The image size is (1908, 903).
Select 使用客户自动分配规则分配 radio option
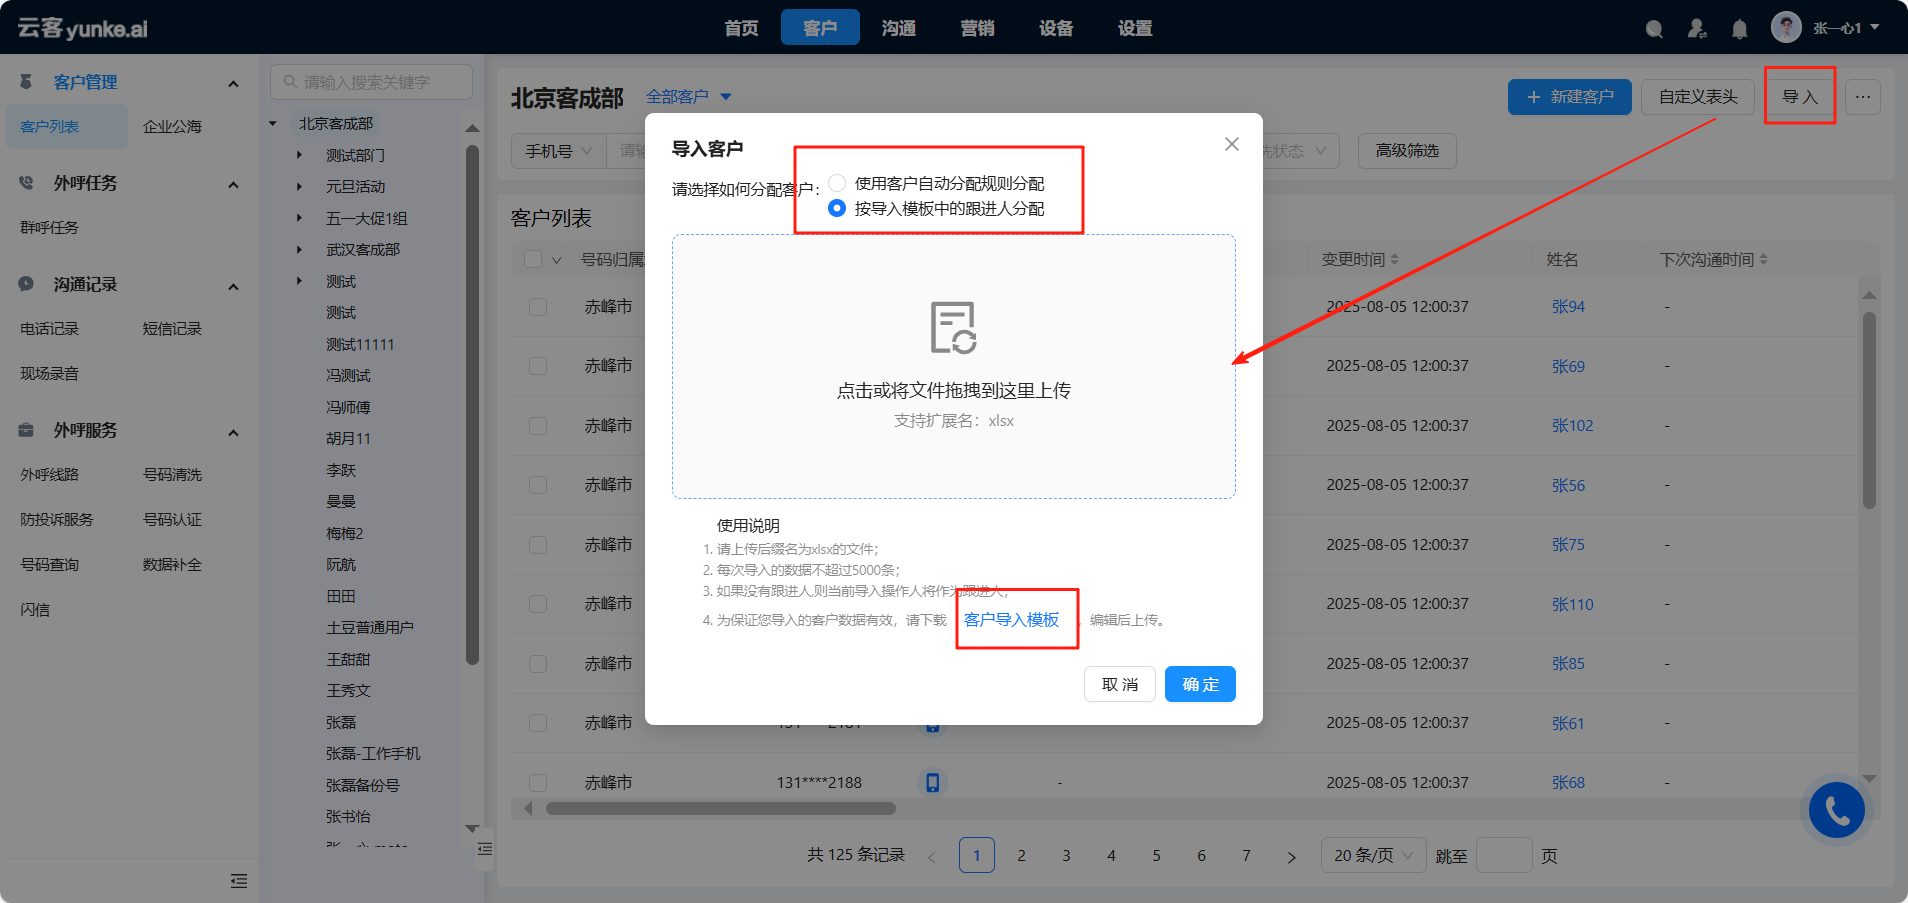(x=837, y=183)
